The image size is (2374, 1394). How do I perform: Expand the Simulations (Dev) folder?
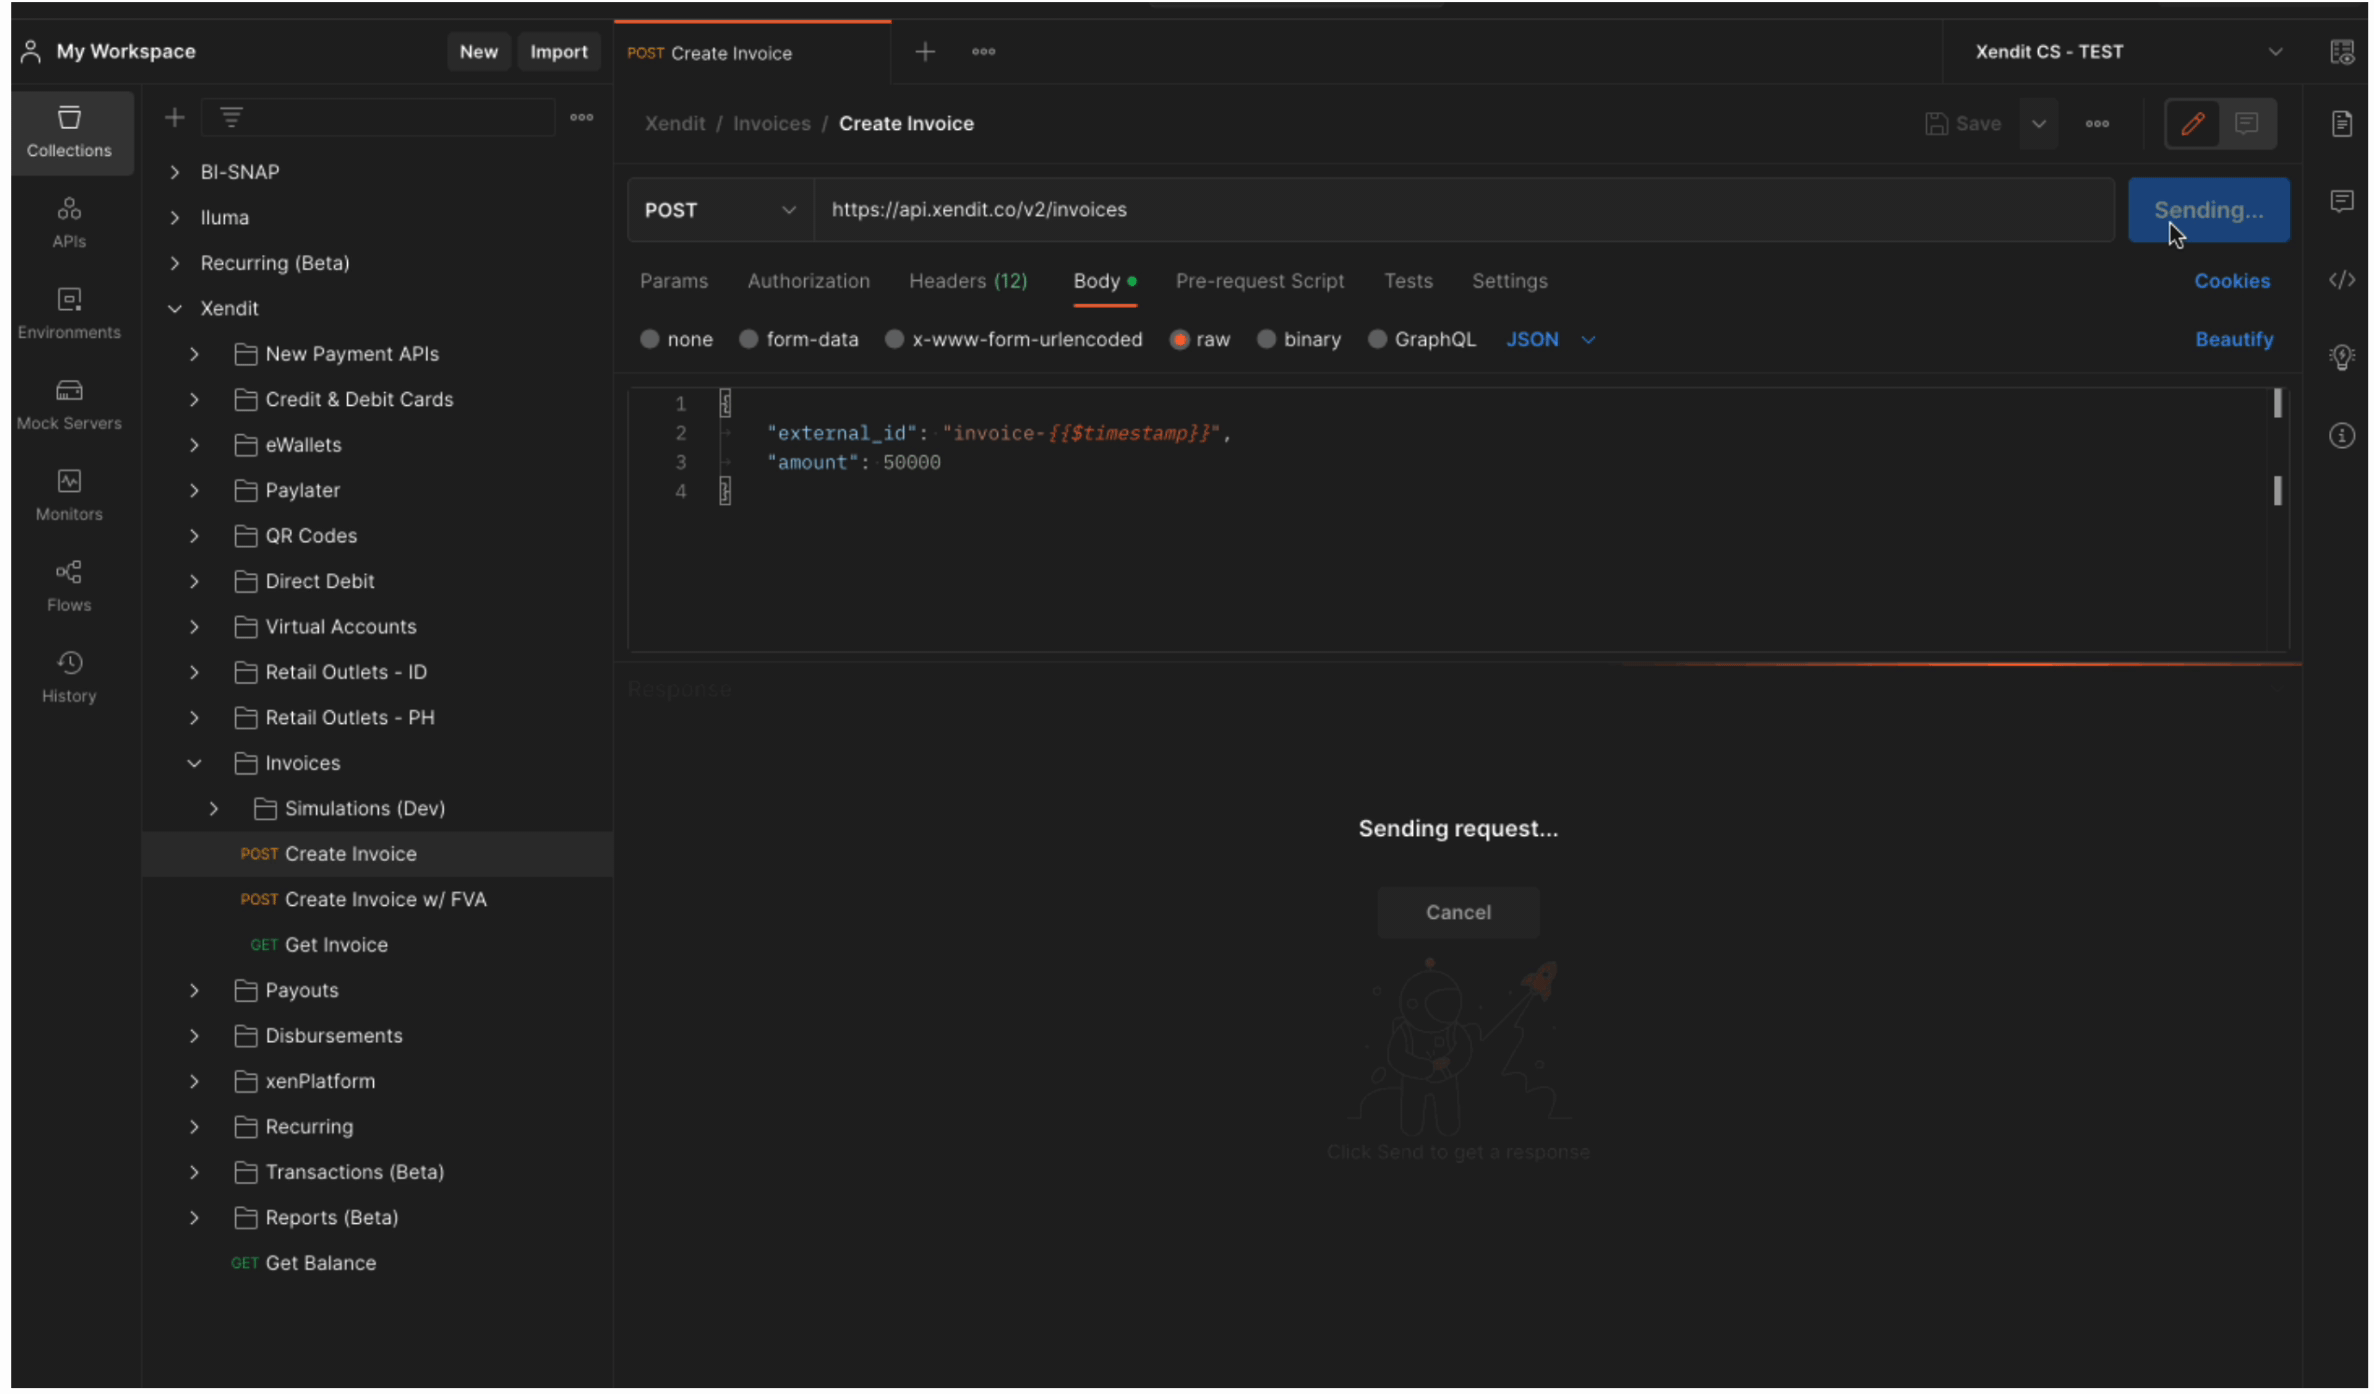[214, 809]
